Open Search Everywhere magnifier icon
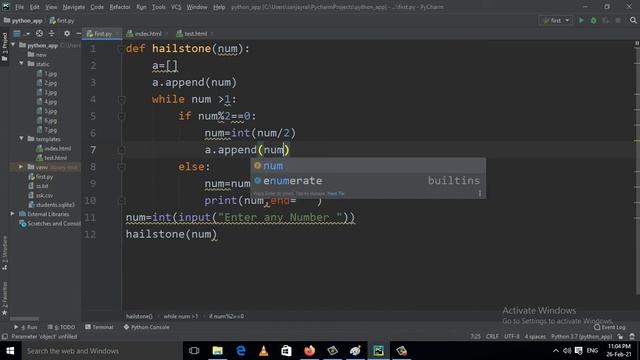This screenshot has height=360, width=640. click(633, 20)
